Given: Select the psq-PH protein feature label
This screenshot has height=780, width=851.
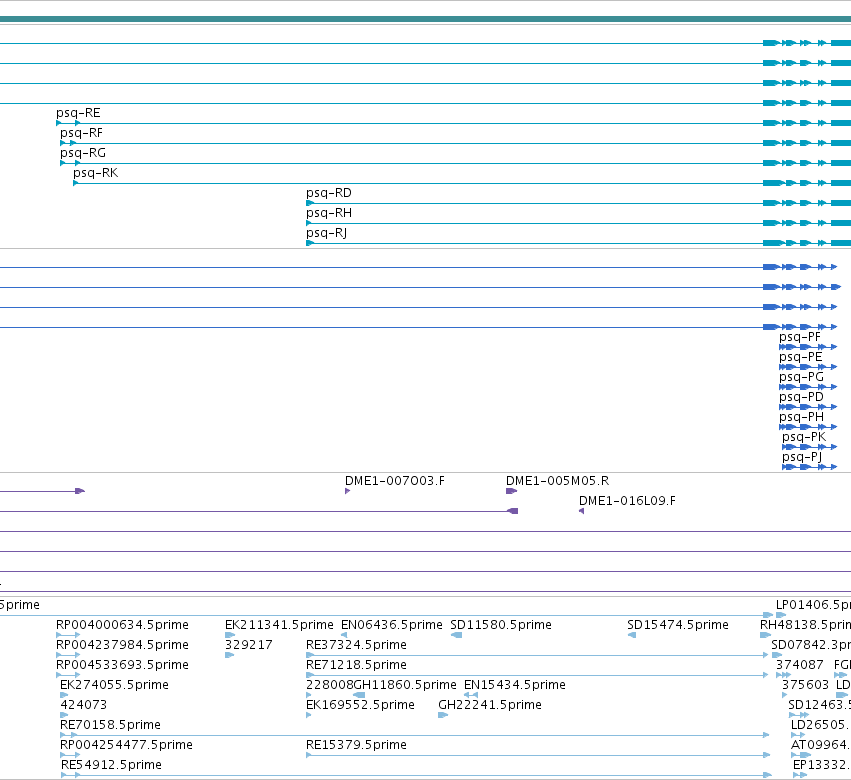Looking at the screenshot, I should tap(802, 417).
